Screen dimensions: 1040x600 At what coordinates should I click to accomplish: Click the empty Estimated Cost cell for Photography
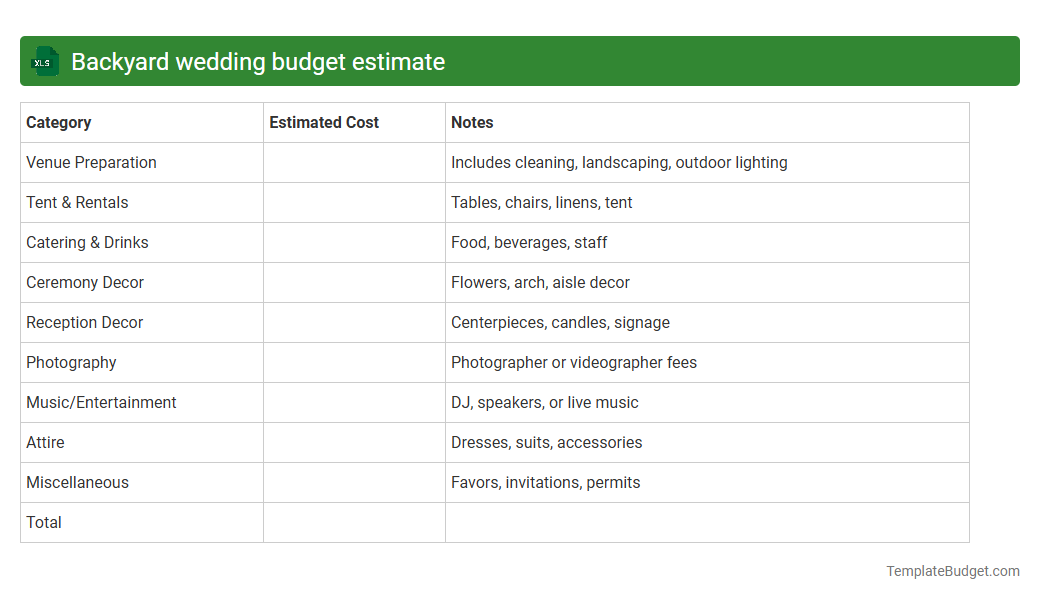[x=354, y=362]
